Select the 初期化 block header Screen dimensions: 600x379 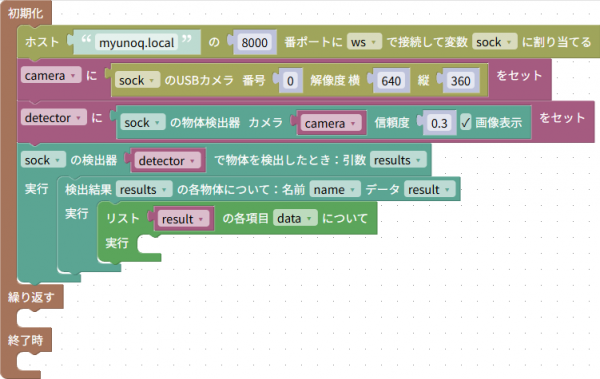point(25,13)
